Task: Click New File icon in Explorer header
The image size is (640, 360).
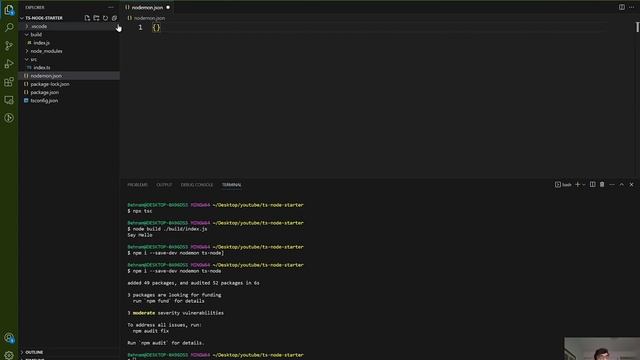Action: (x=87, y=18)
